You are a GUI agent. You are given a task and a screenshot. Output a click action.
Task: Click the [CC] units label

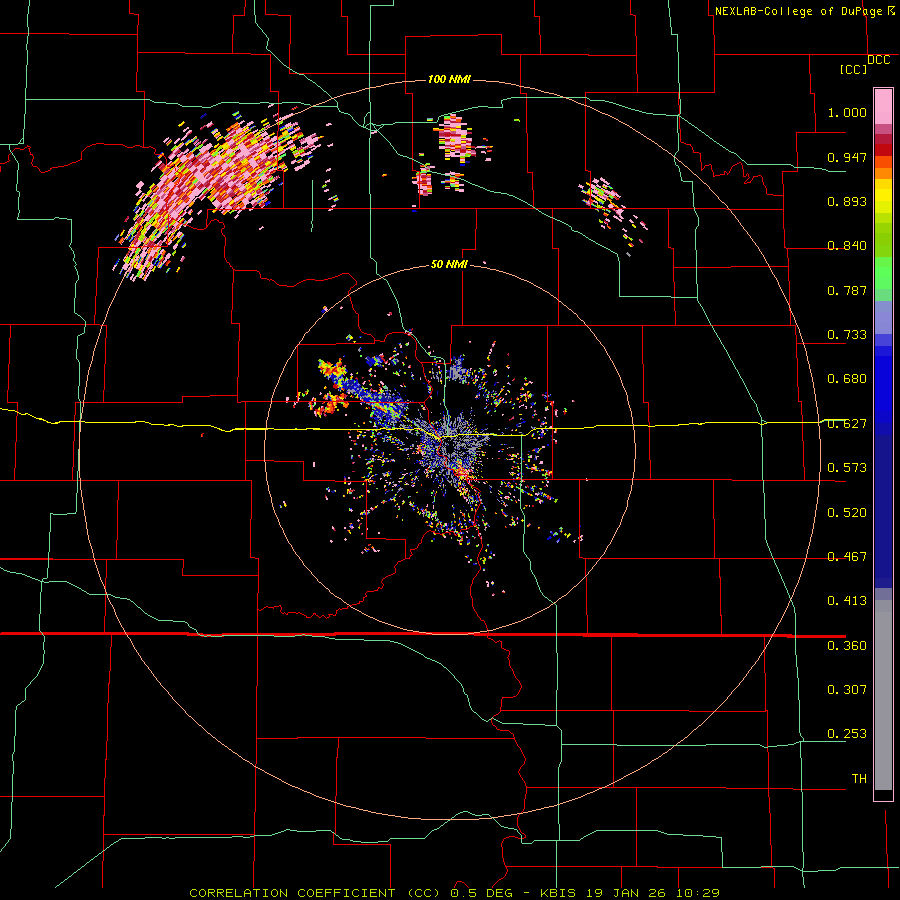(x=853, y=69)
